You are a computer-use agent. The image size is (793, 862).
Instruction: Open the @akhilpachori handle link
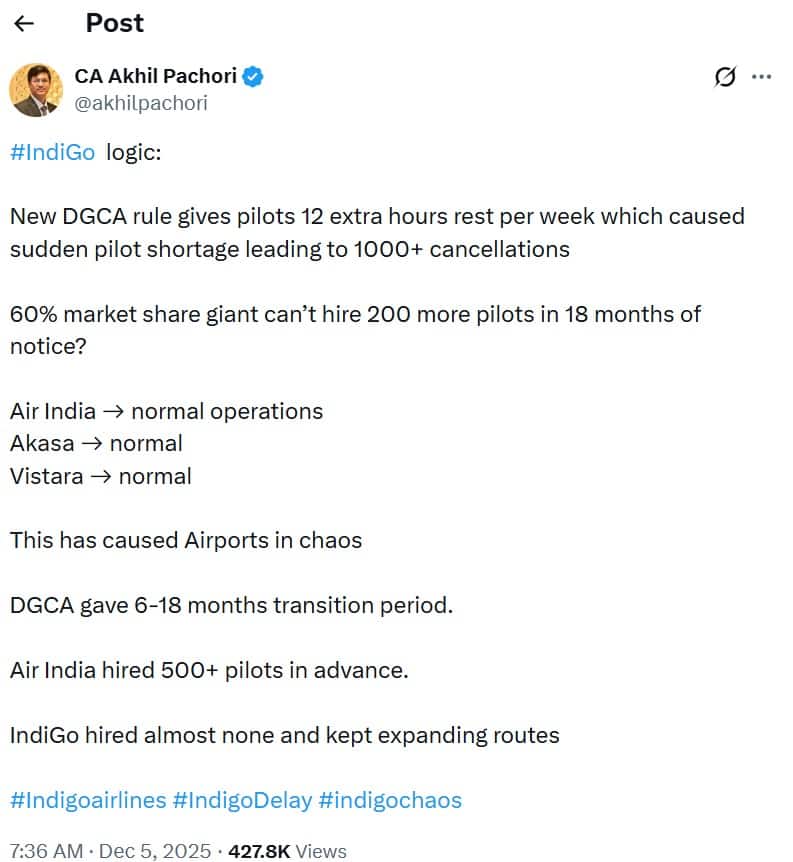pyautogui.click(x=141, y=102)
